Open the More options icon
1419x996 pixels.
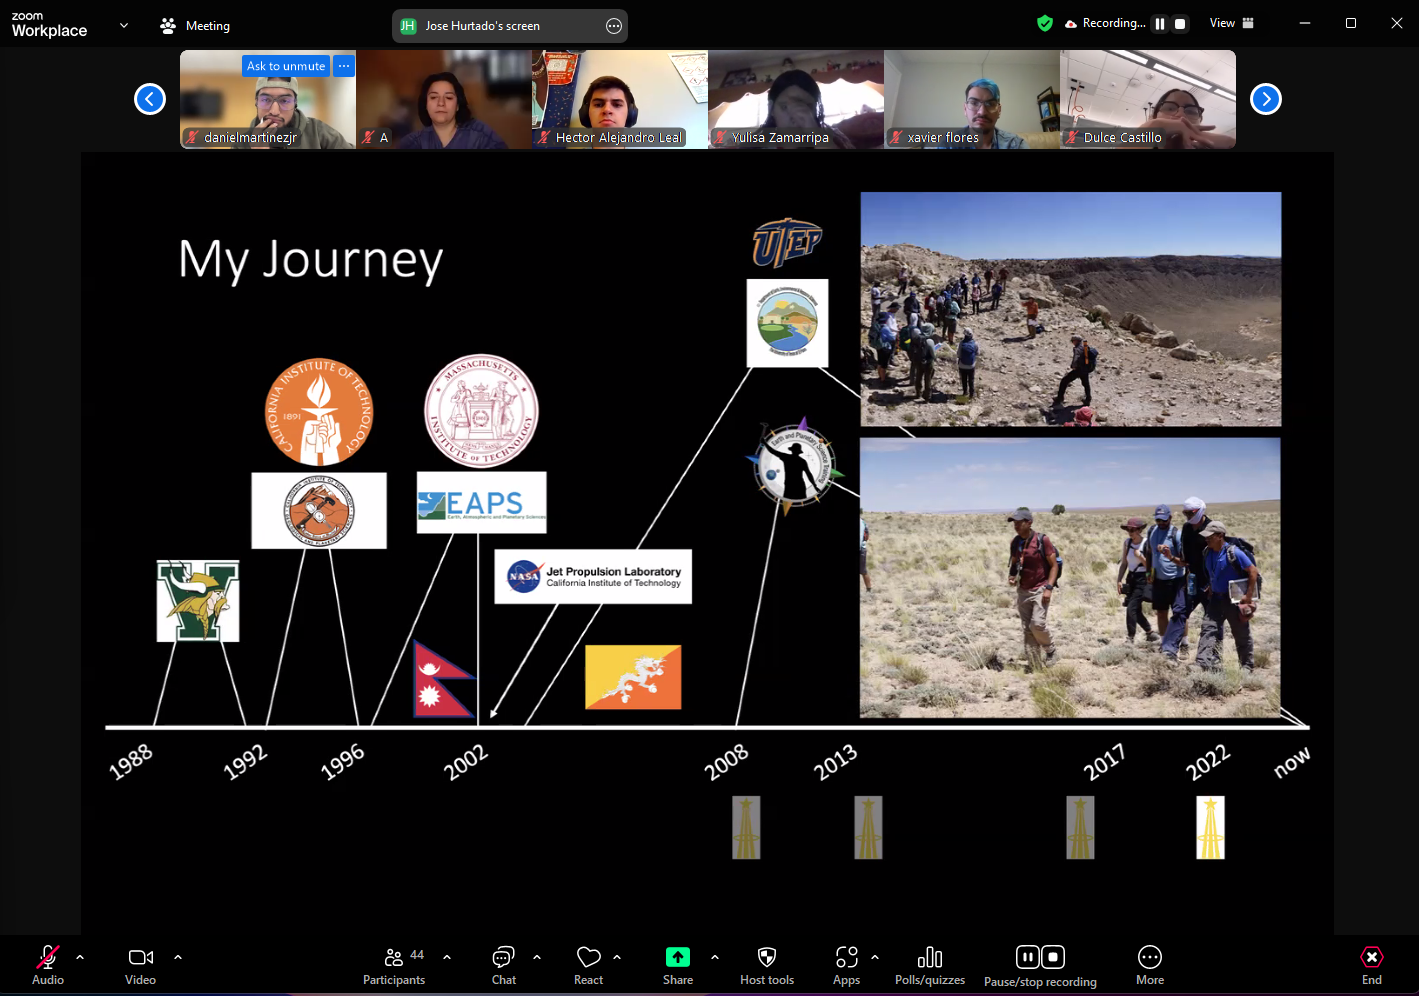(1150, 958)
